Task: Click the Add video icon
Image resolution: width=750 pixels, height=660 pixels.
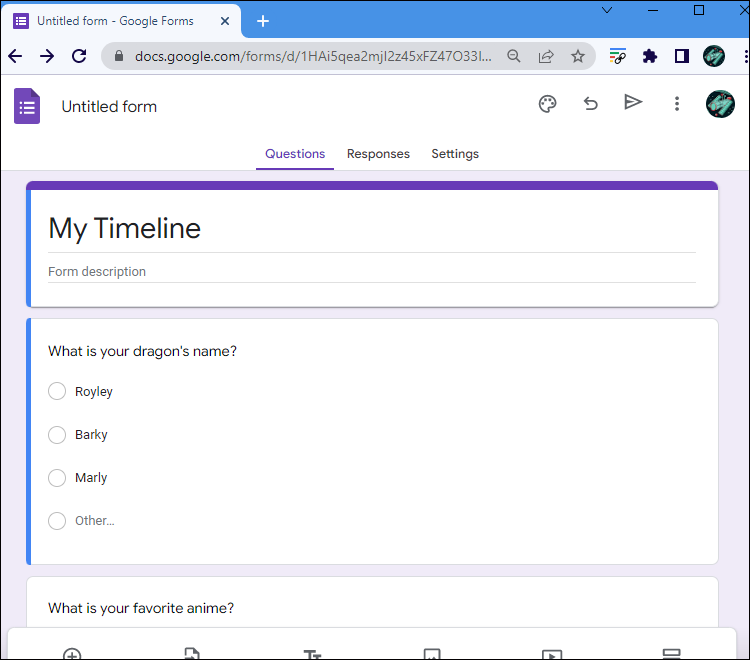Action: [x=551, y=654]
